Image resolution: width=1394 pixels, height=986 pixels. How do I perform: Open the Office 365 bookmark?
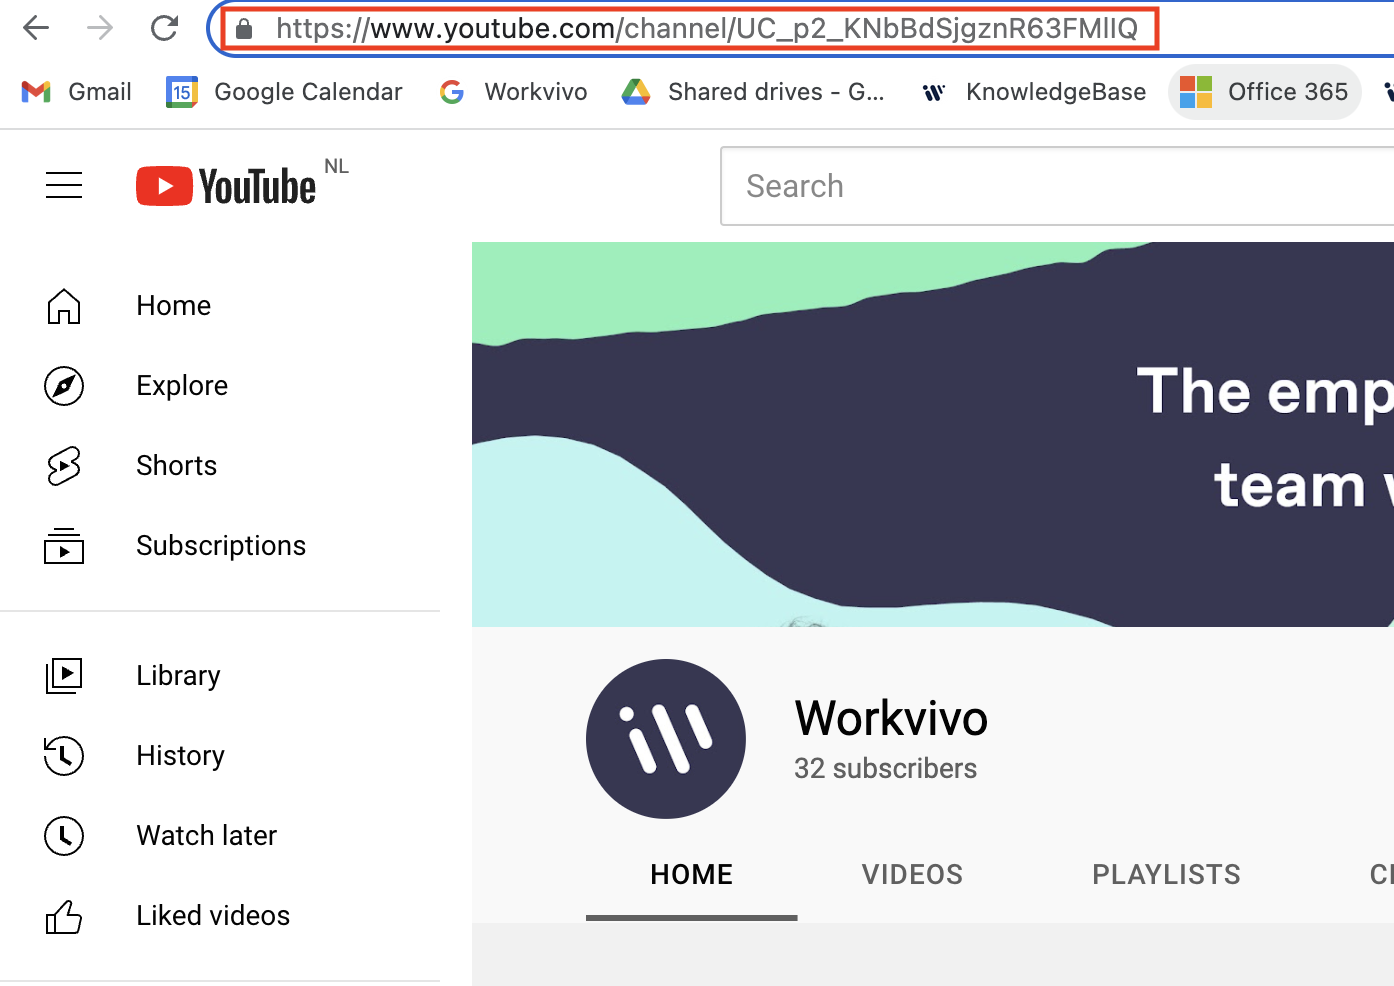[1264, 92]
